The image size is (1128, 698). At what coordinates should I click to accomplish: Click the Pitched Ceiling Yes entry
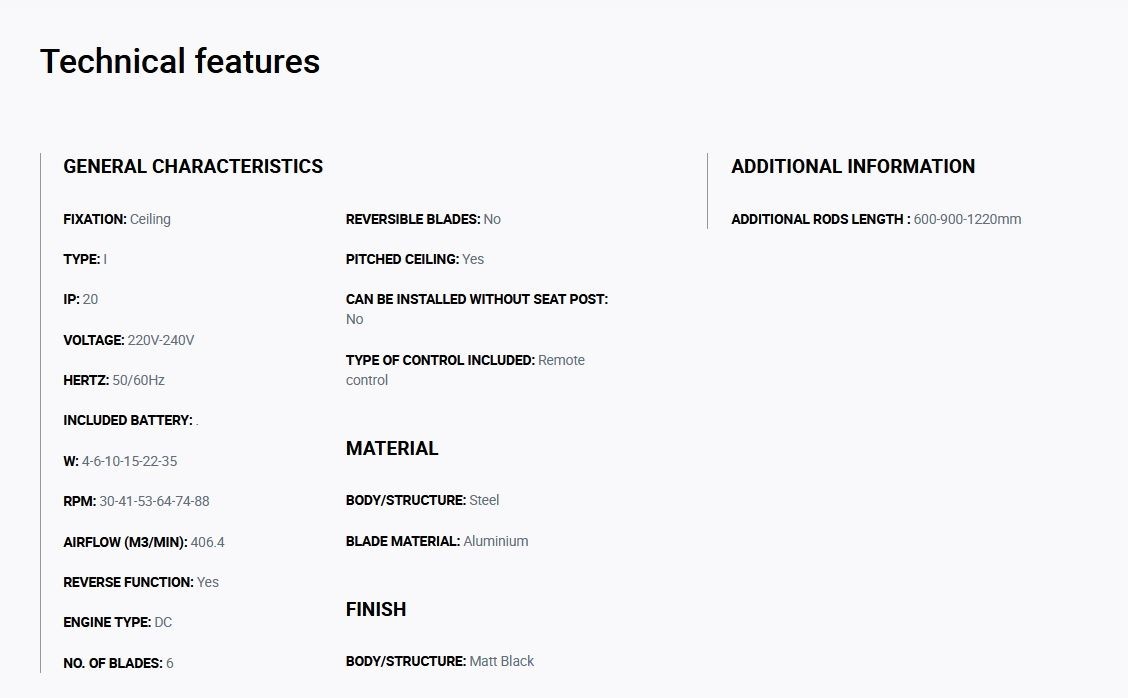[415, 259]
